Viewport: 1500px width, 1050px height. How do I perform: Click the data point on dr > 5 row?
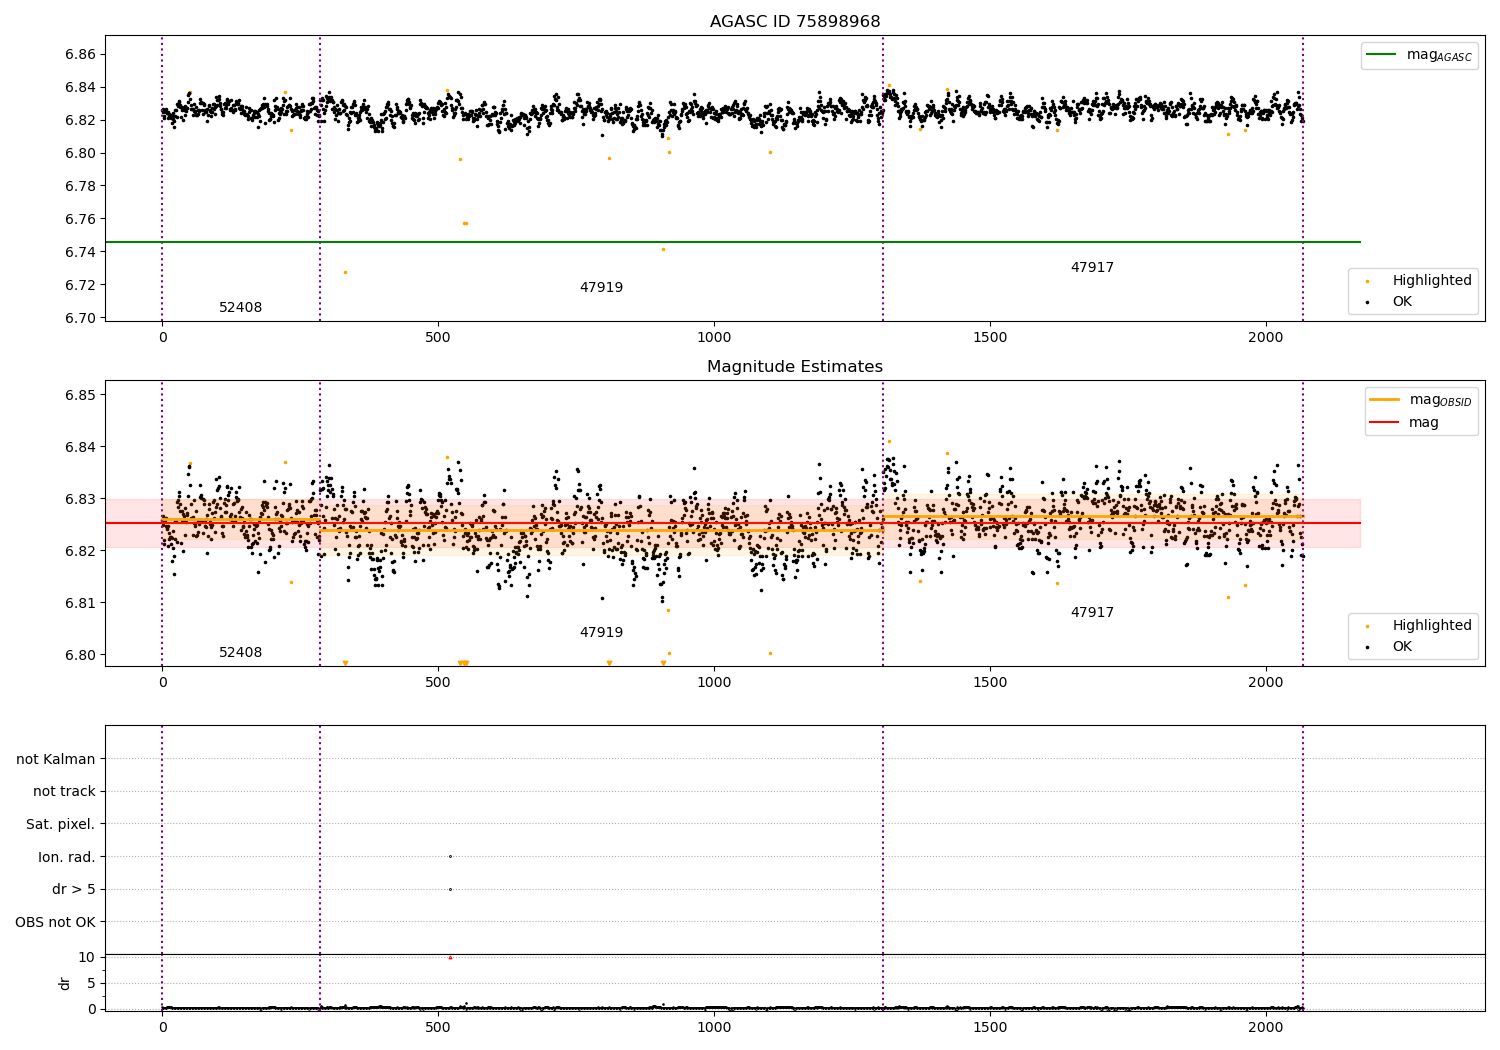(450, 890)
